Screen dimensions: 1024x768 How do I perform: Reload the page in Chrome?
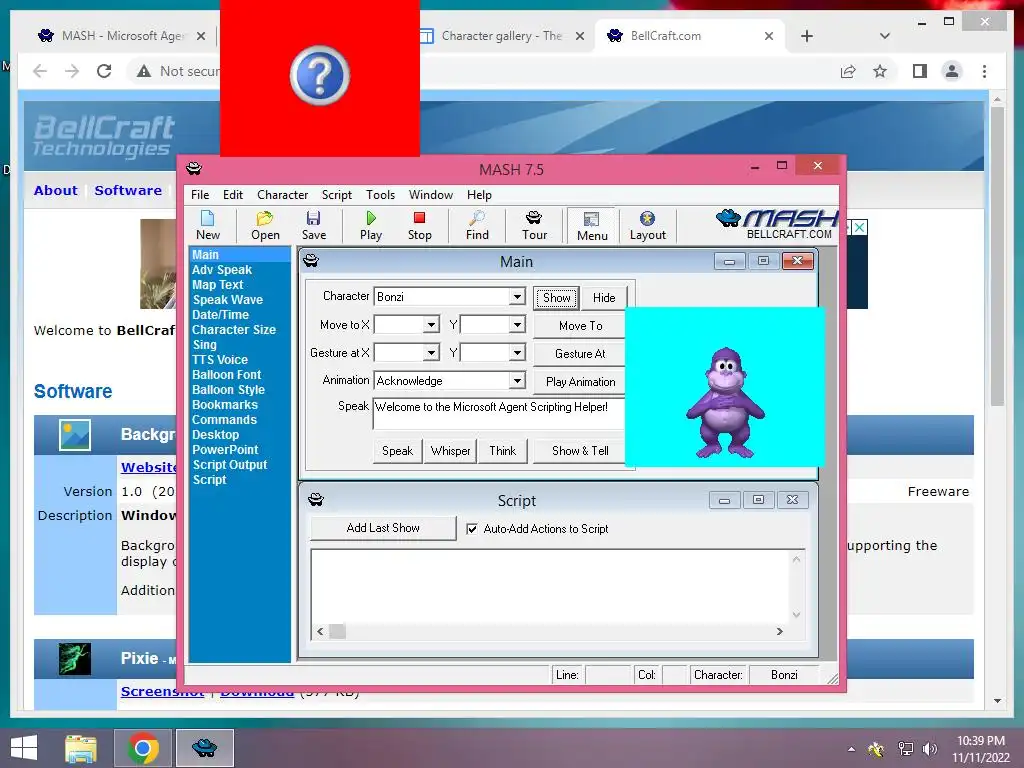click(104, 71)
